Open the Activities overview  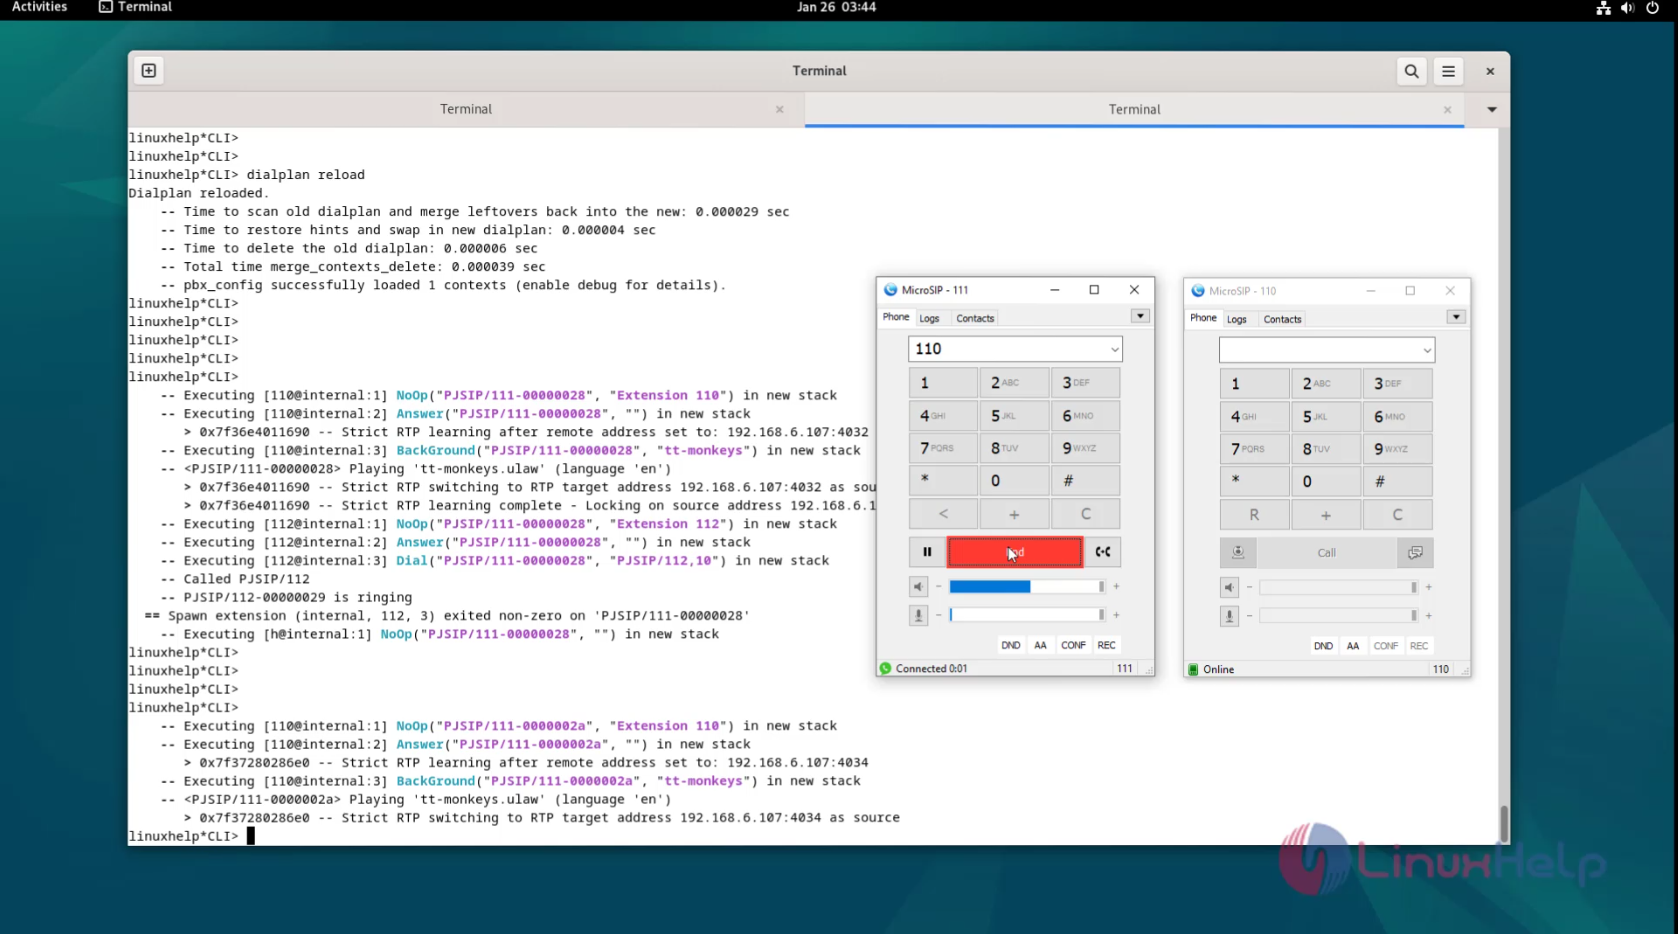coord(39,8)
